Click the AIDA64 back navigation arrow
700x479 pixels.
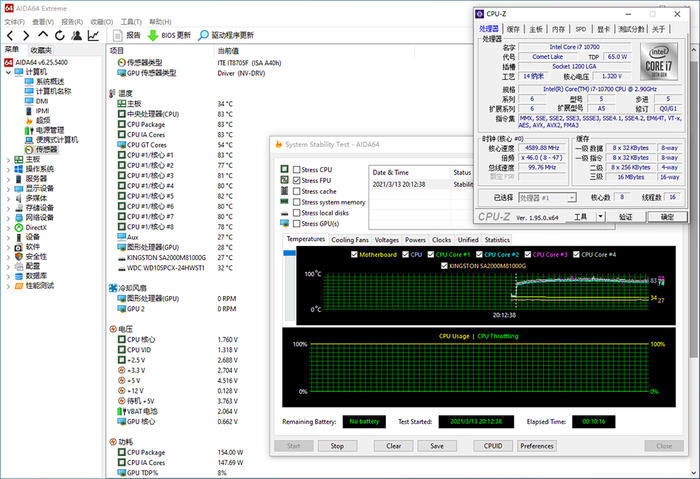11,36
